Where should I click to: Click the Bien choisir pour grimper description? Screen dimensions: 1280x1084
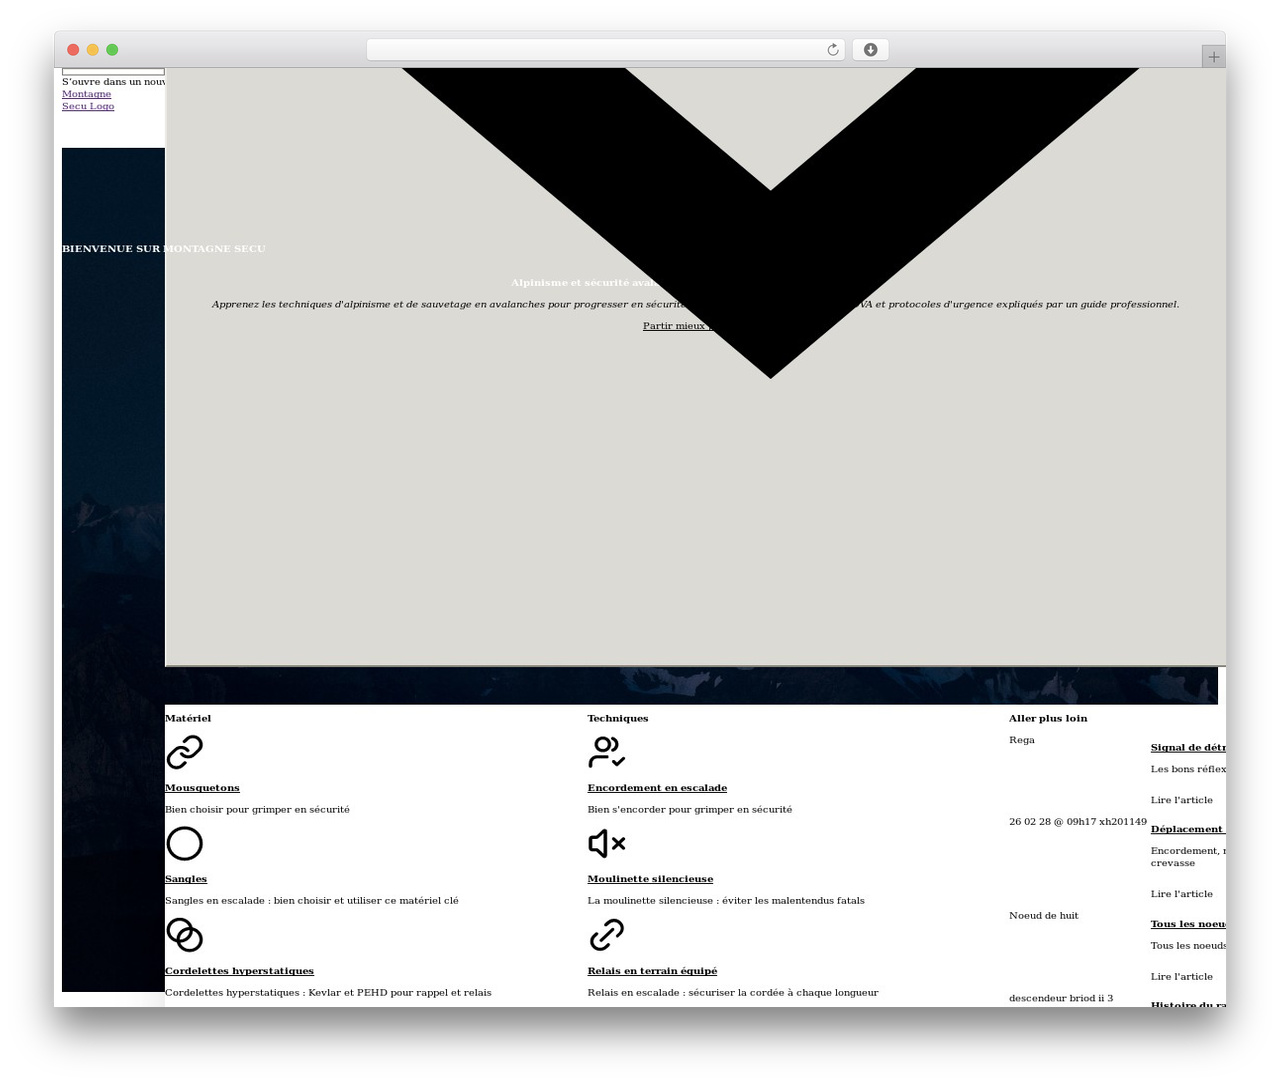point(257,810)
